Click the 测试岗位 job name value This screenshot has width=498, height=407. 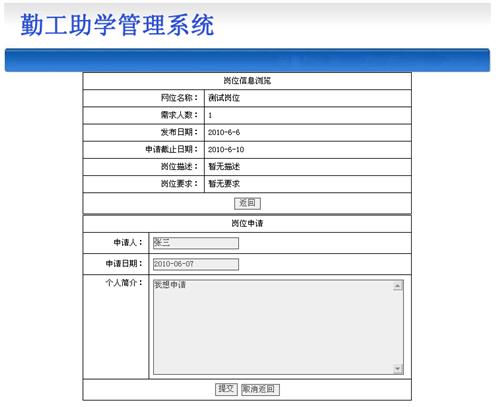coord(224,98)
